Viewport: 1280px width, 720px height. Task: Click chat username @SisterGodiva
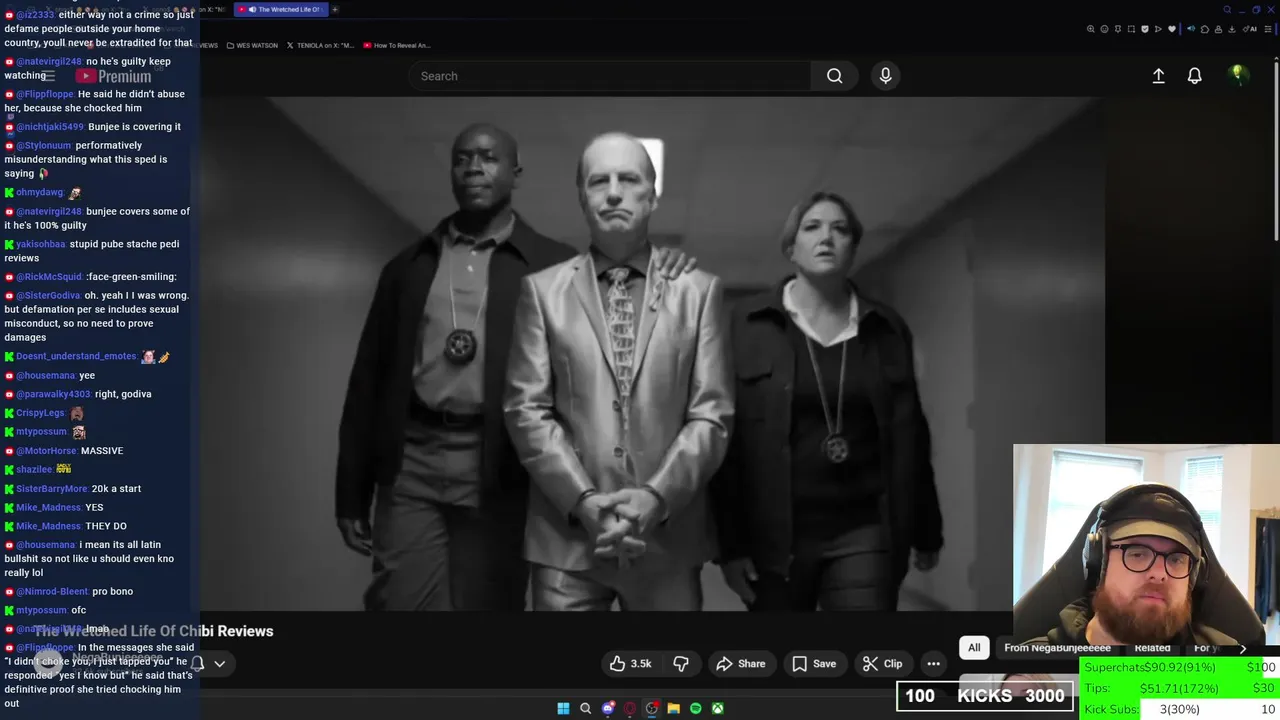tap(48, 296)
